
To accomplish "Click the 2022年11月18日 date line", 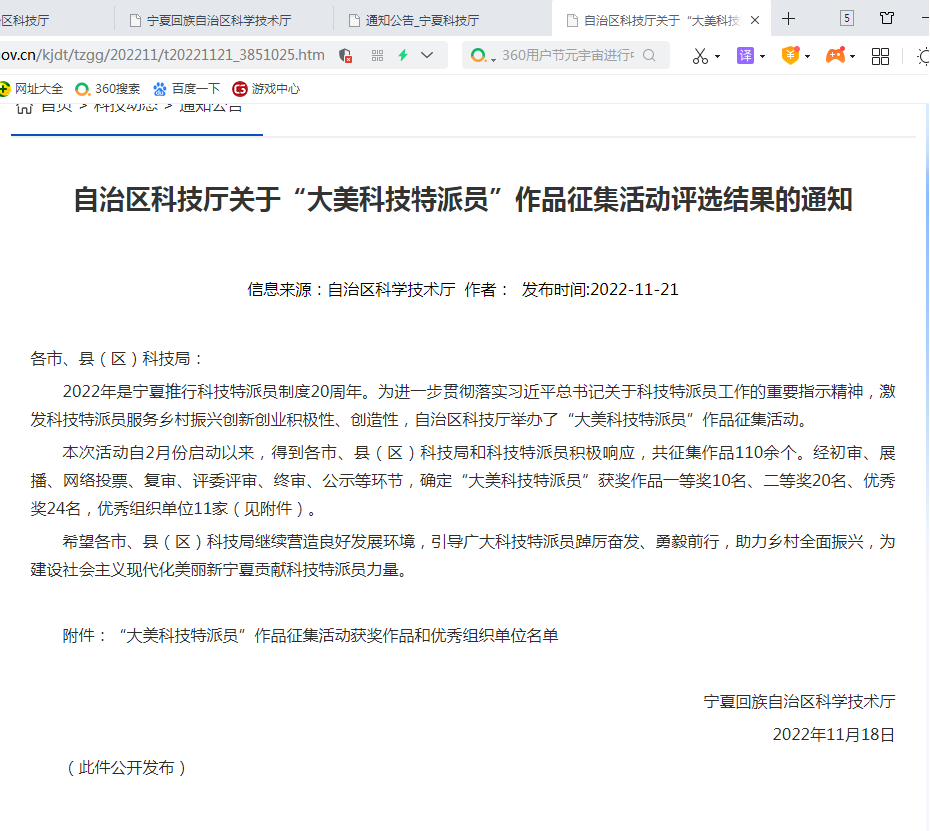I will [833, 734].
